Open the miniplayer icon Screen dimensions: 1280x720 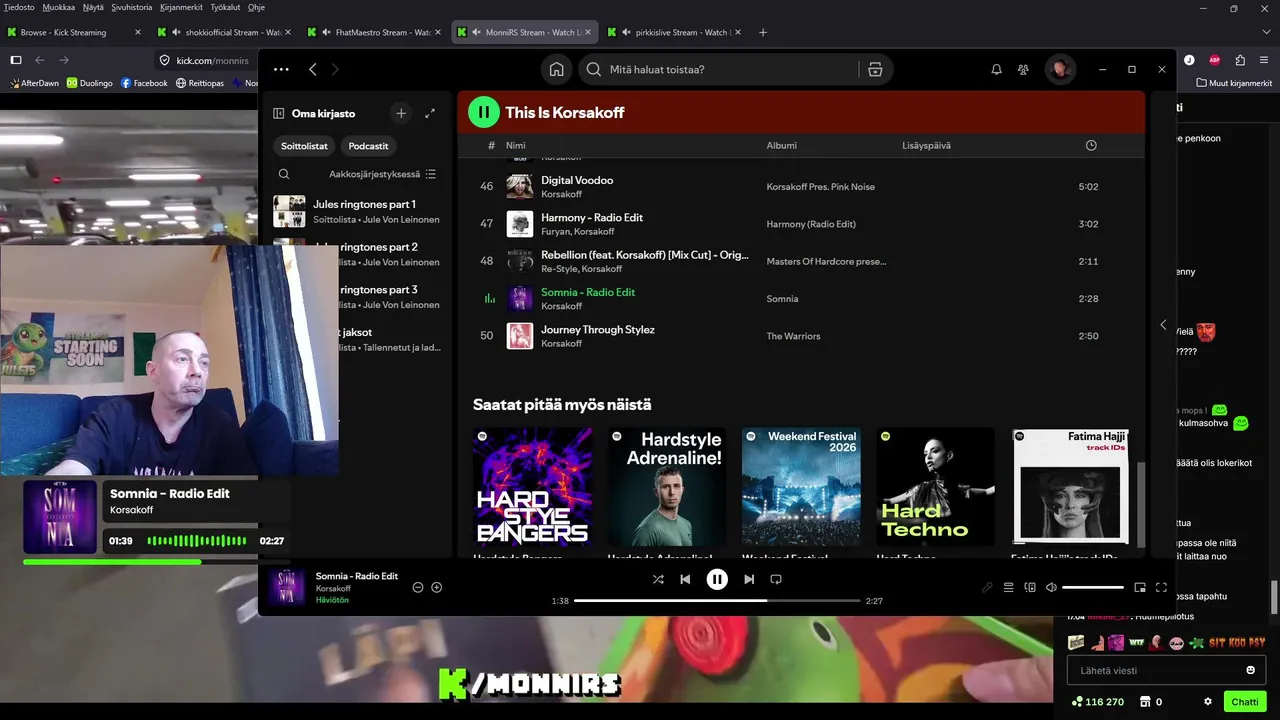(x=1139, y=587)
